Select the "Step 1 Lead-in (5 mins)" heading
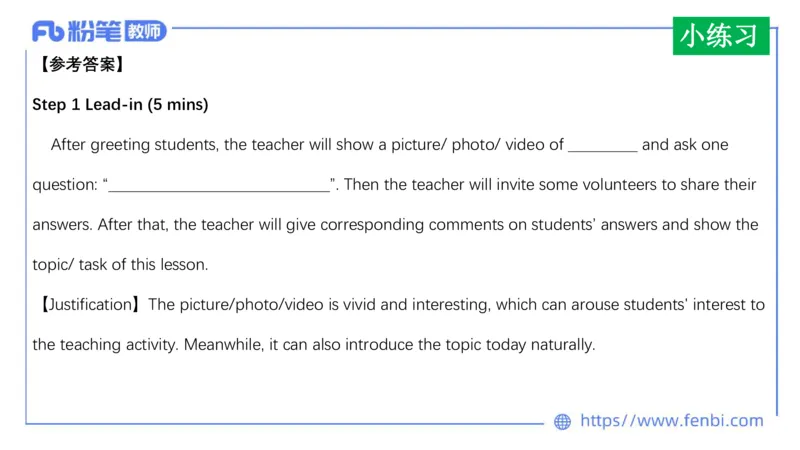Image resolution: width=800 pixels, height=450 pixels. (120, 105)
